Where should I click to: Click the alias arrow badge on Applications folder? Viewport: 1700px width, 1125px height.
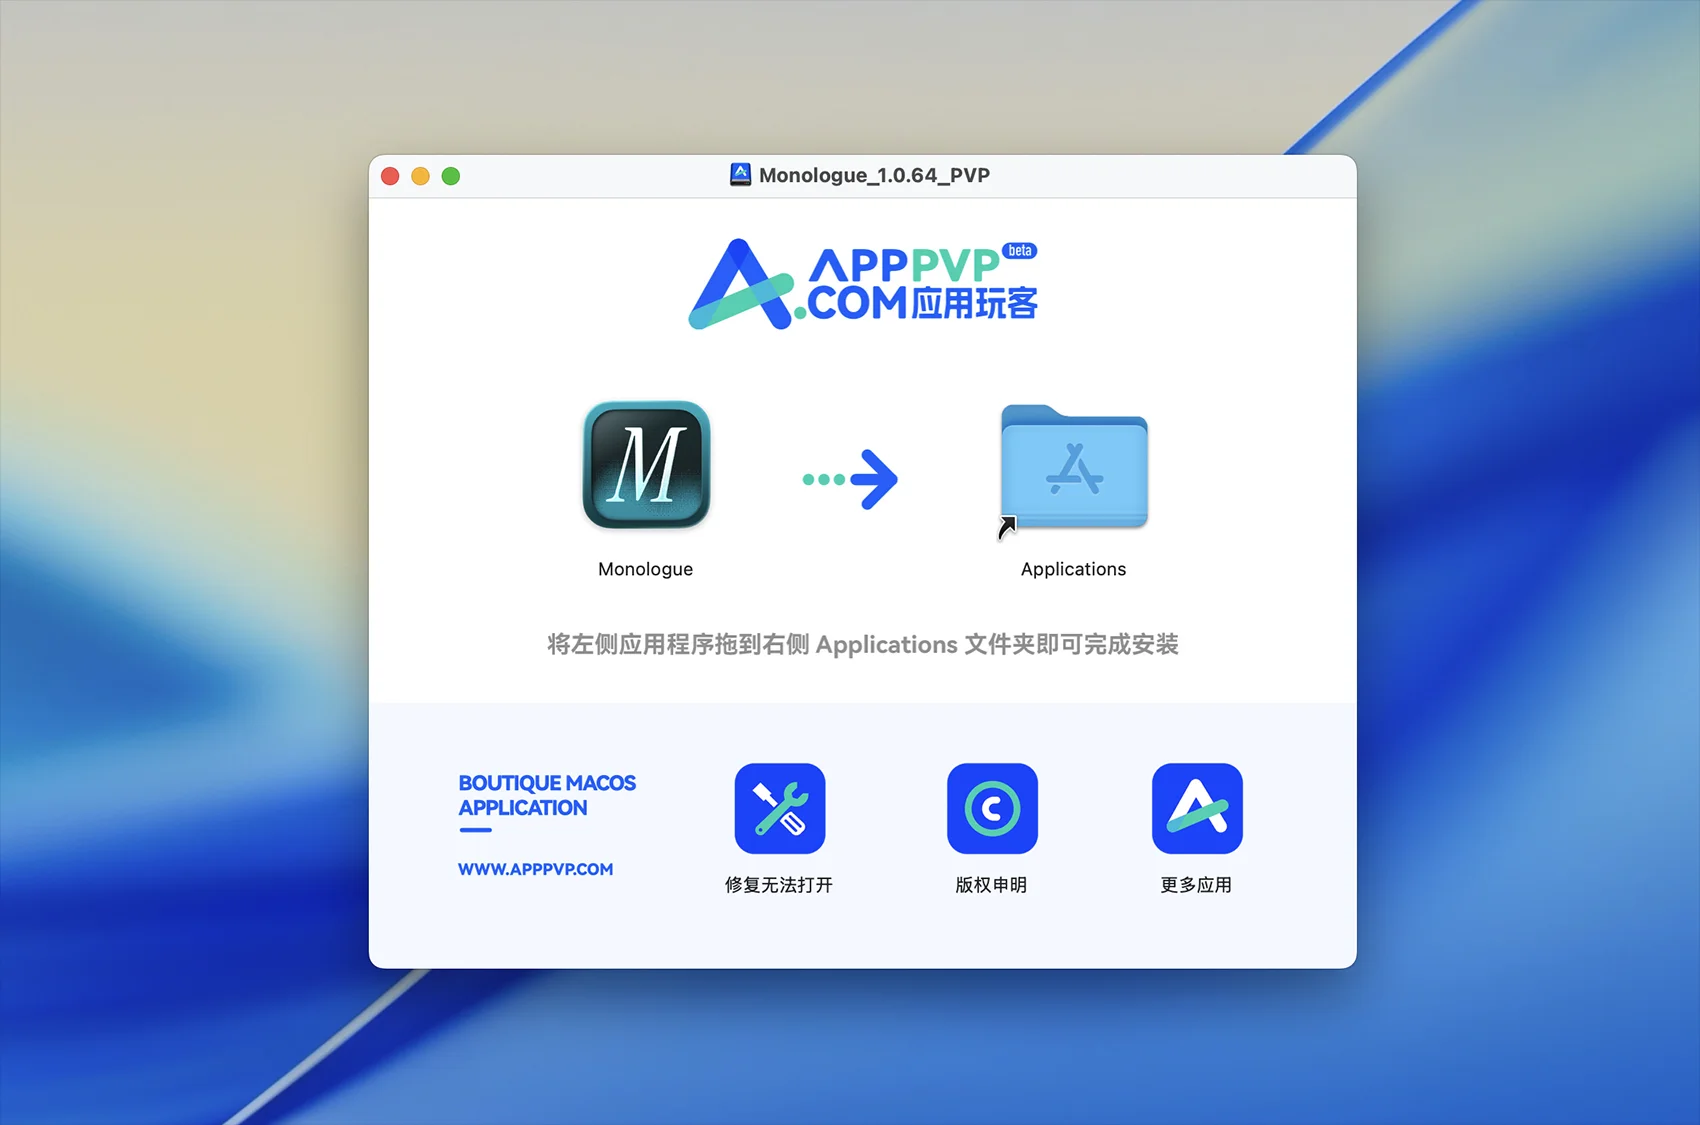coord(1007,526)
